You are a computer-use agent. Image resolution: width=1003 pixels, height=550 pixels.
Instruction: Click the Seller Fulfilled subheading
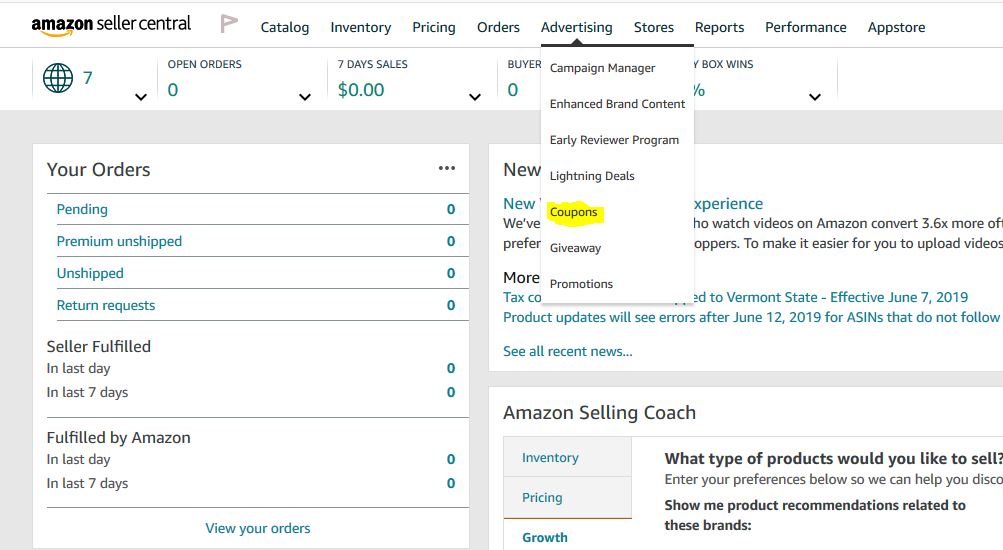click(99, 347)
